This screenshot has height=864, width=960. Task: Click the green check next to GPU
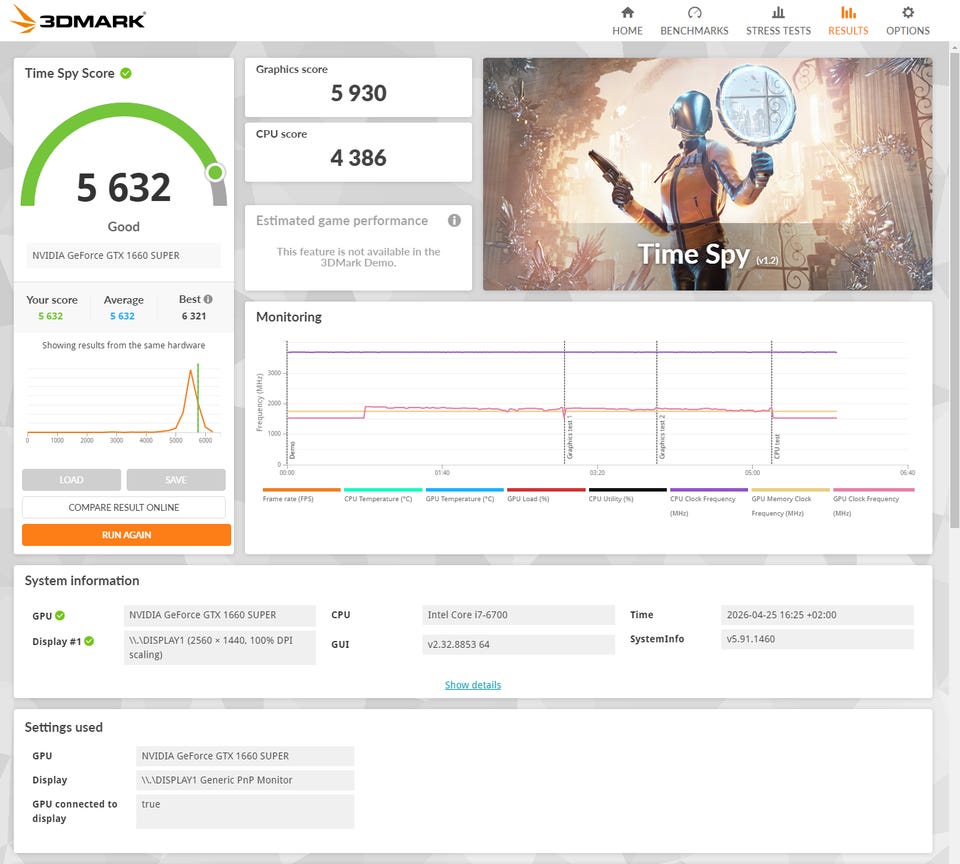(x=60, y=616)
